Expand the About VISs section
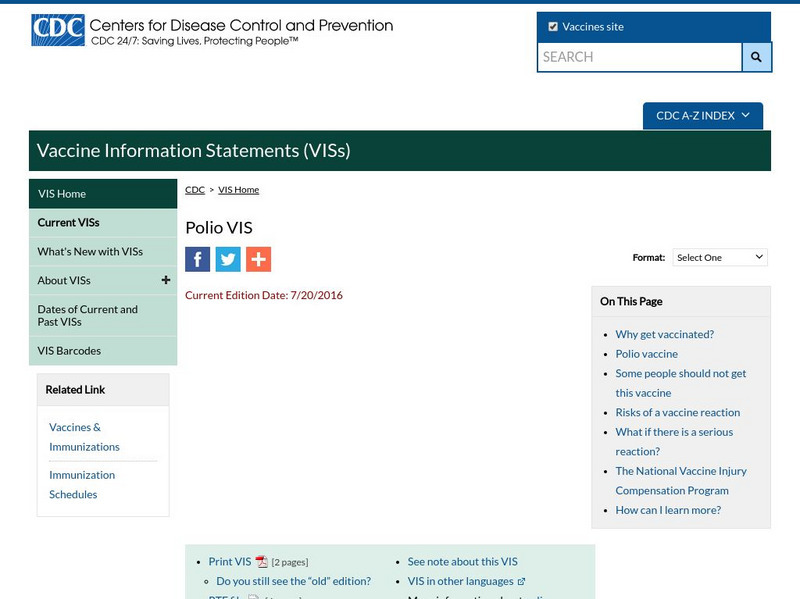Viewport: 800px width, 599px height. [165, 280]
